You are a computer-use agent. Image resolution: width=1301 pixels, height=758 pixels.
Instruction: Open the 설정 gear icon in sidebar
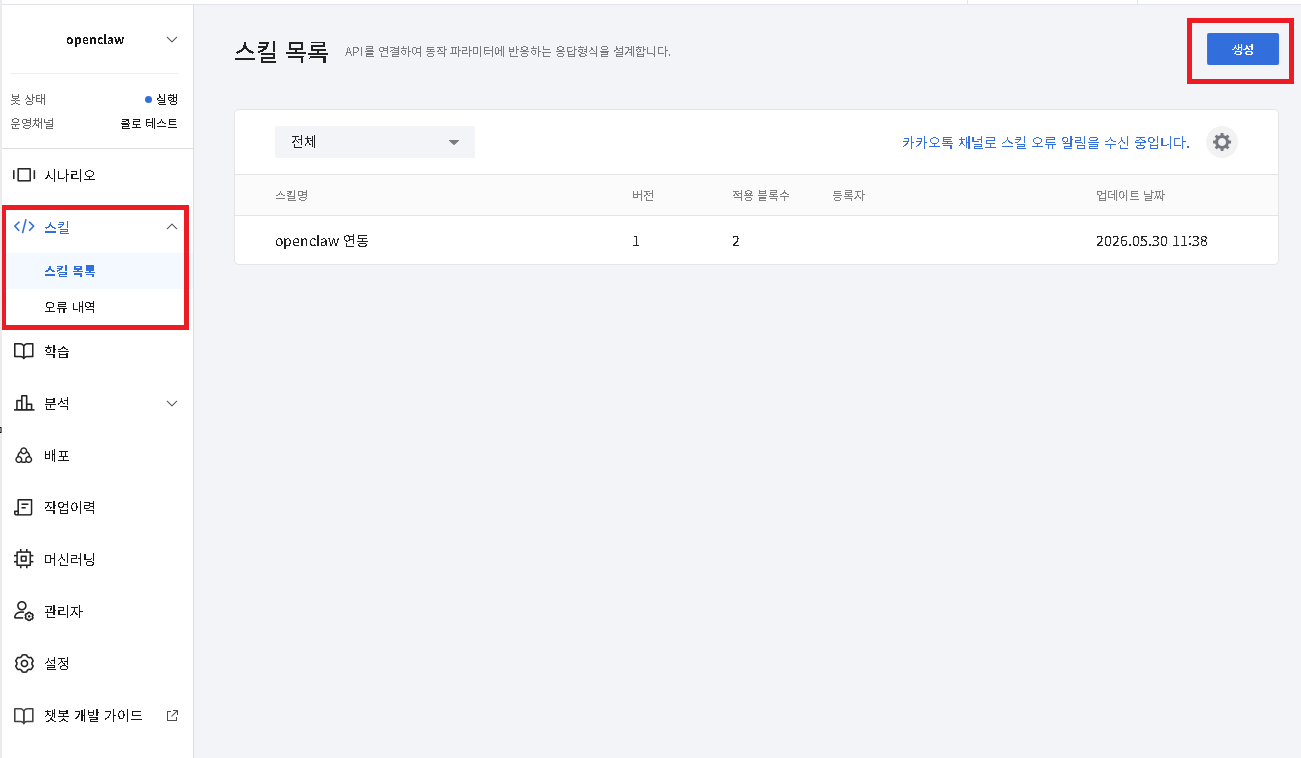point(24,663)
